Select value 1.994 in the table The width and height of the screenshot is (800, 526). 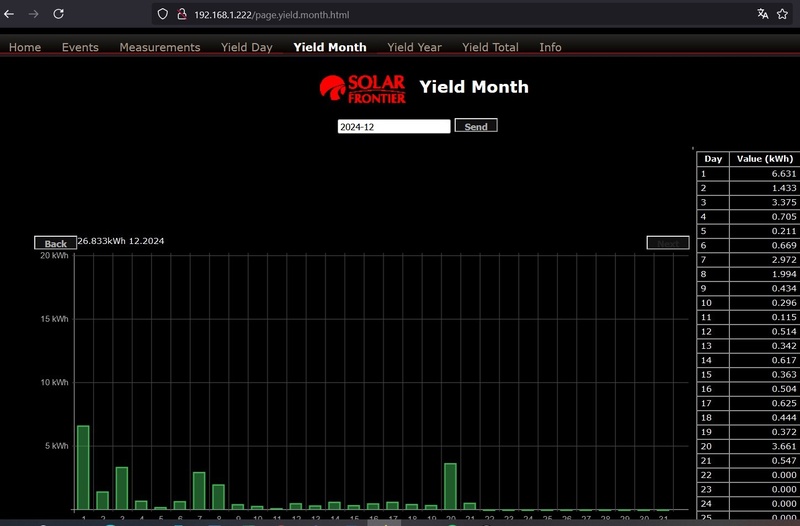(x=784, y=274)
